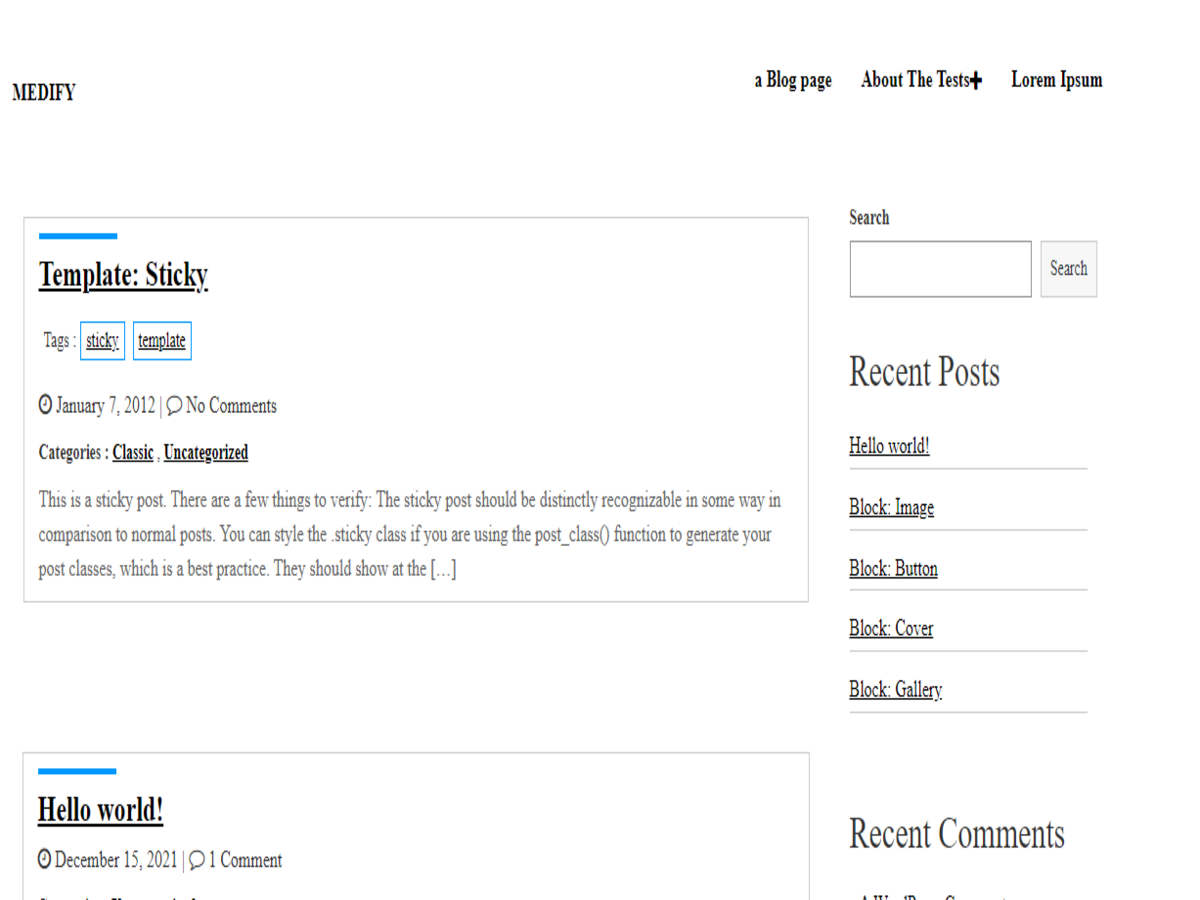Open Hello world! under Recent Posts

click(889, 446)
